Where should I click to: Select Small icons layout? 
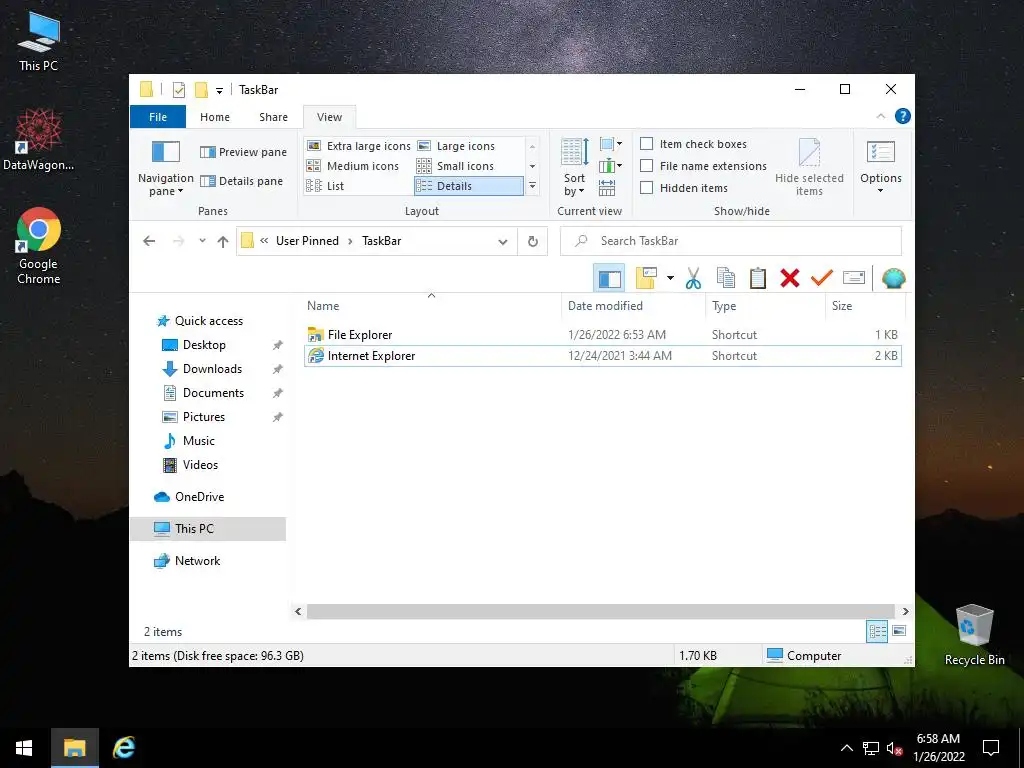coord(455,166)
